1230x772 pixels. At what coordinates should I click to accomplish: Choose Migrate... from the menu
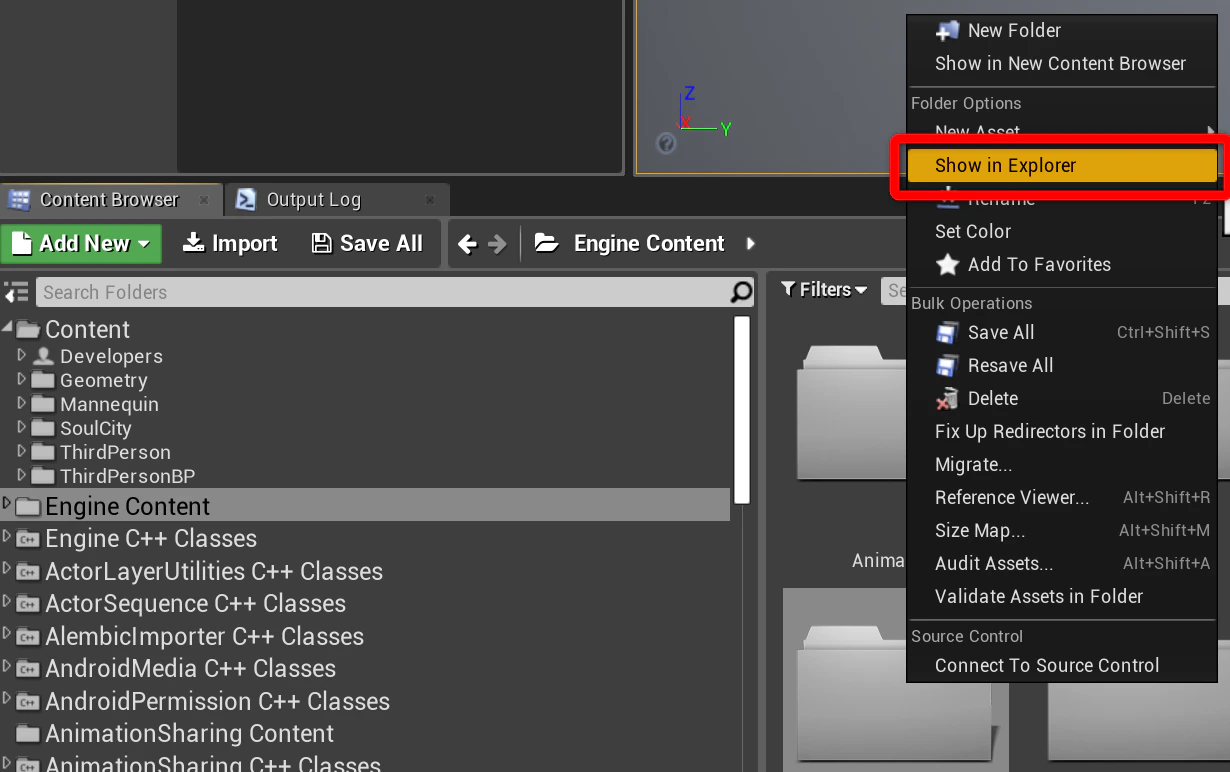973,464
